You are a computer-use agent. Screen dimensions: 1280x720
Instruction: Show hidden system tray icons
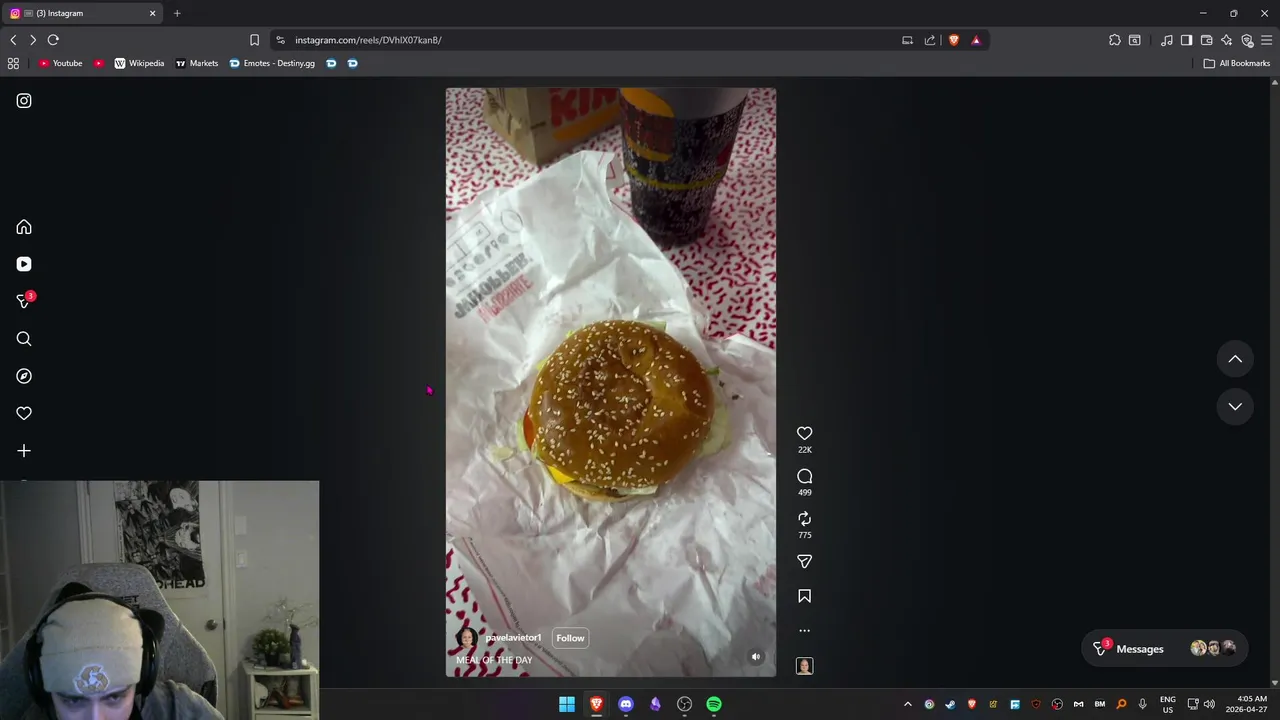[x=908, y=704]
